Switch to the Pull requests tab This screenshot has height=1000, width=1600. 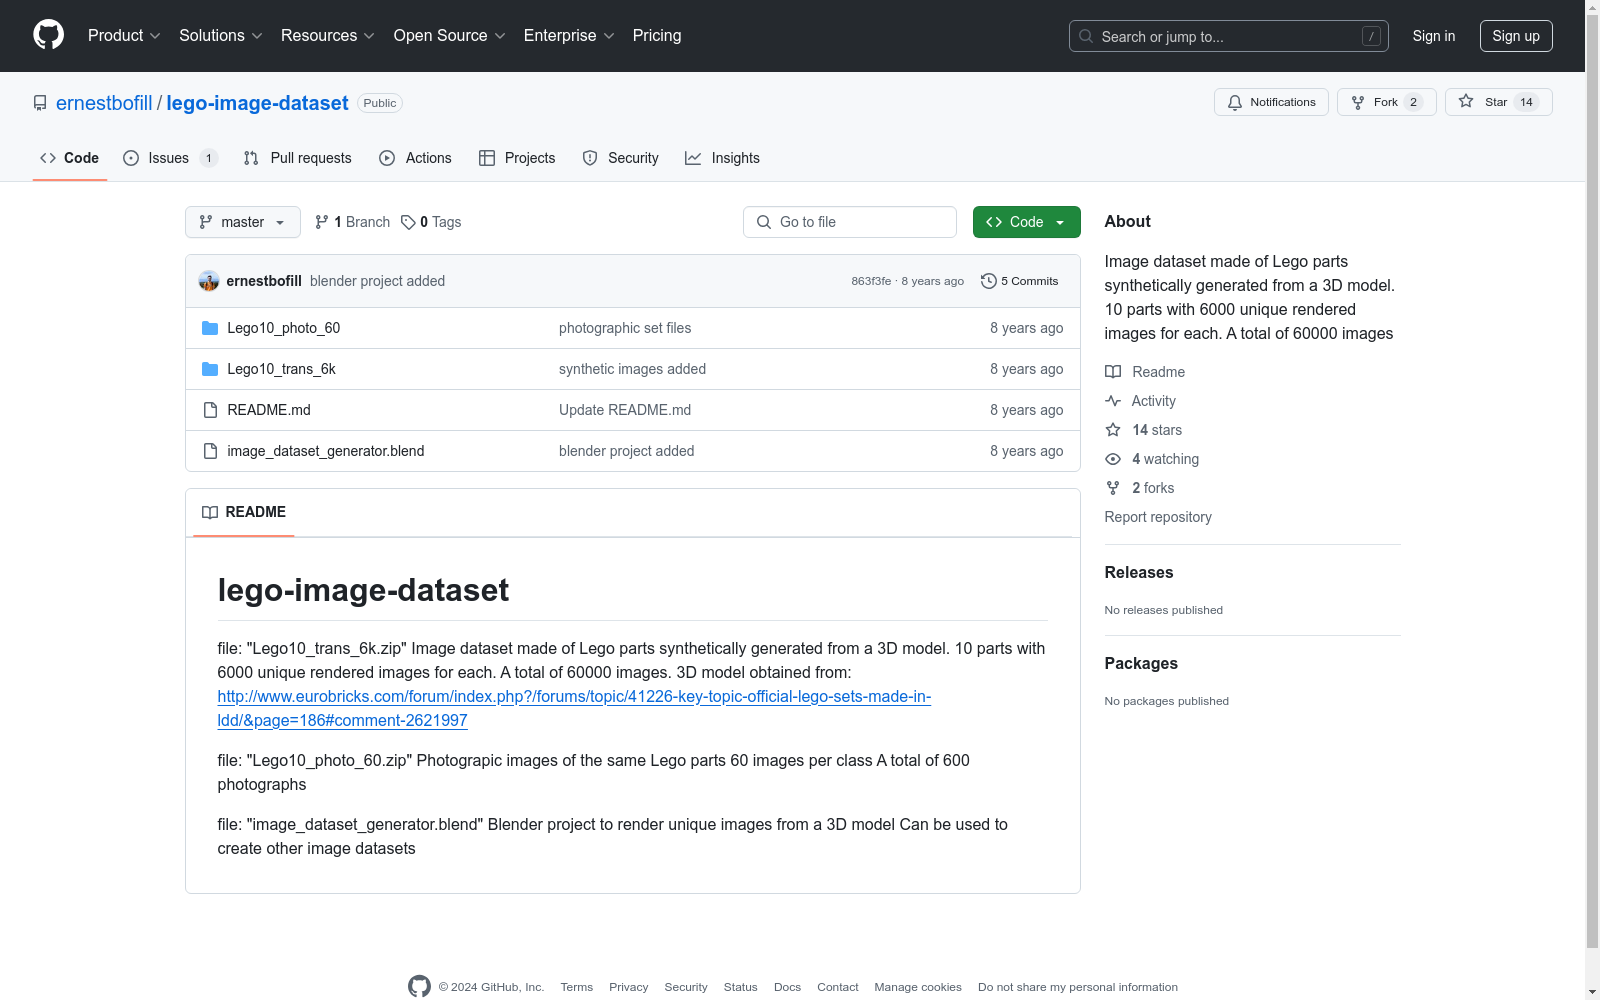point(298,158)
